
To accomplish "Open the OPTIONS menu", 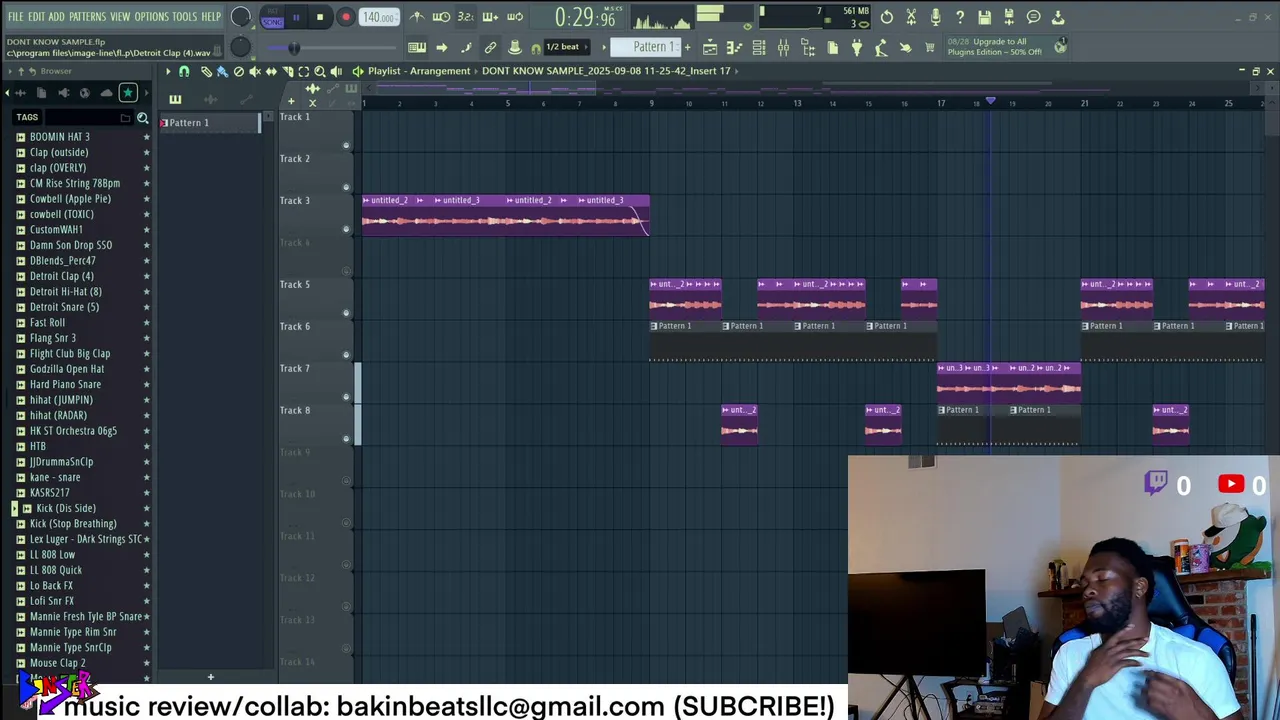I will point(152,17).
